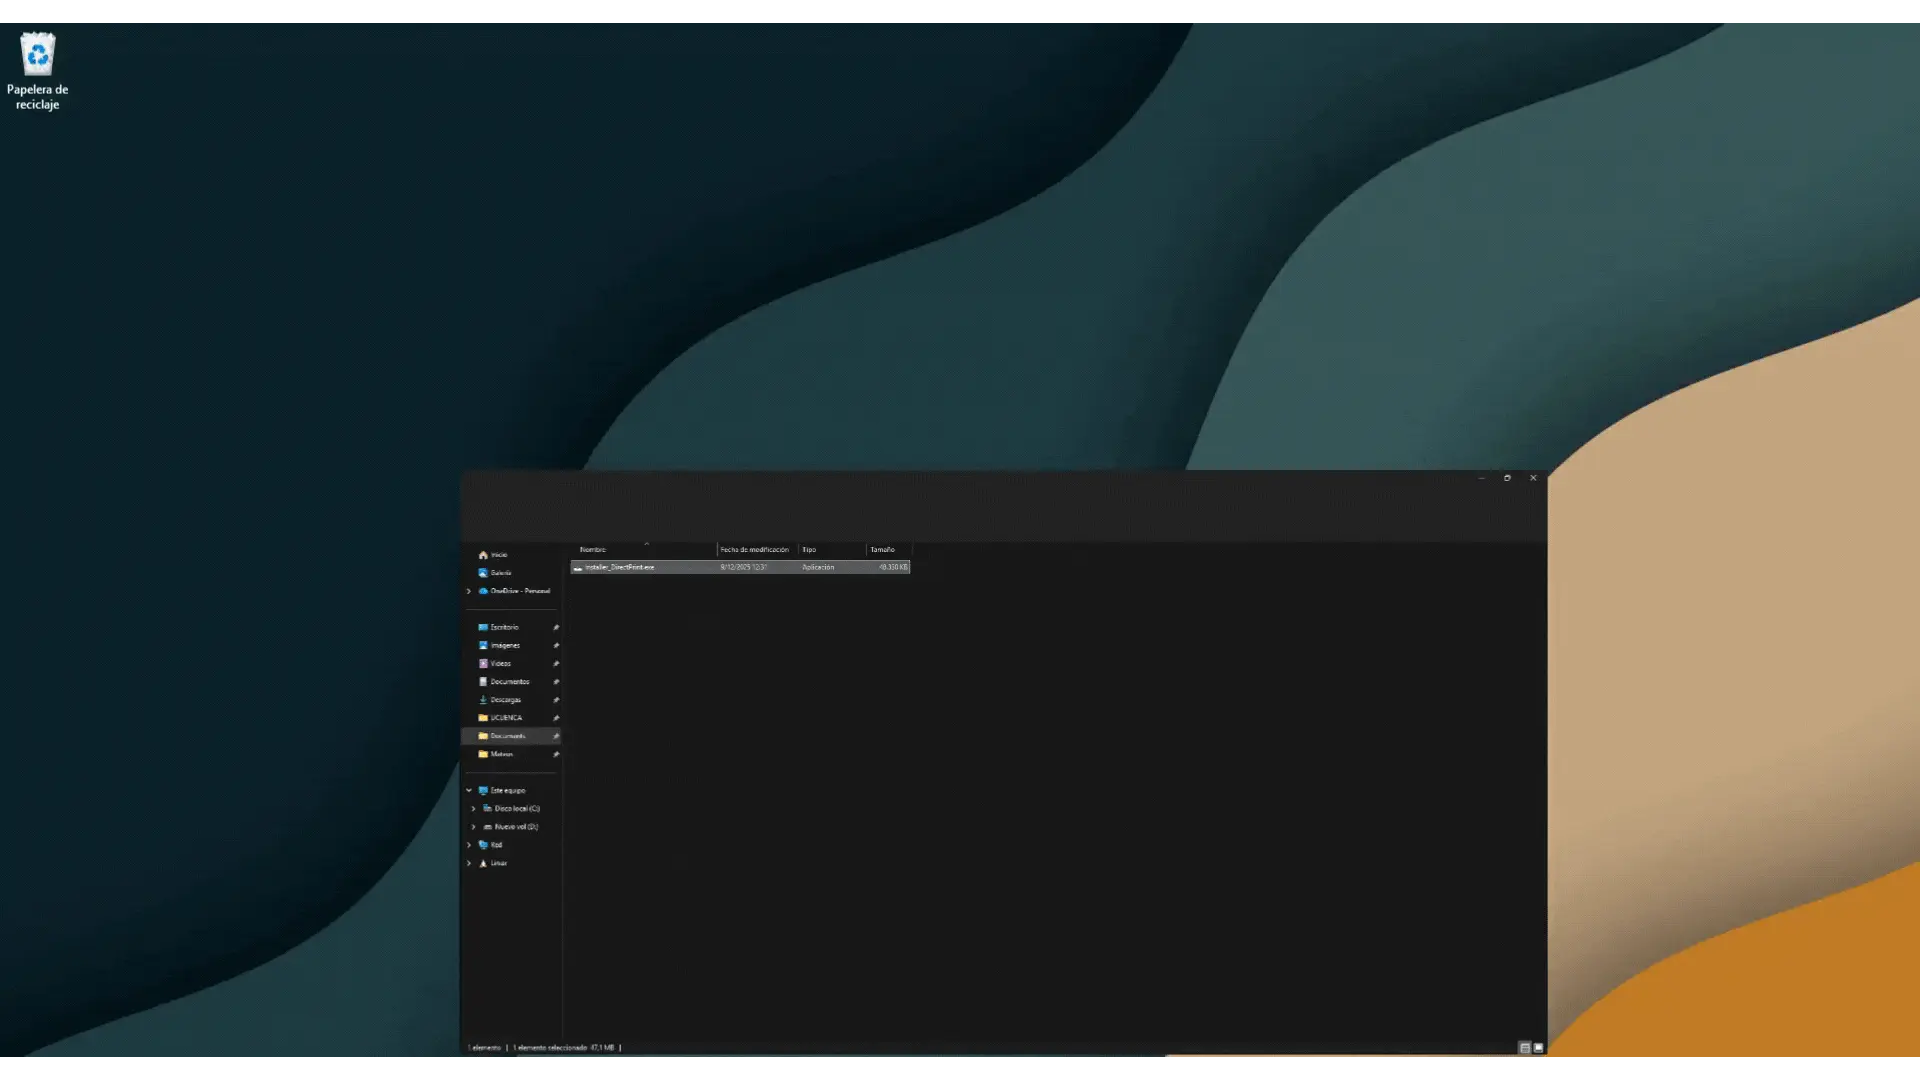Open Inicio in the navigation pane
The image size is (1920, 1080).
pos(498,555)
